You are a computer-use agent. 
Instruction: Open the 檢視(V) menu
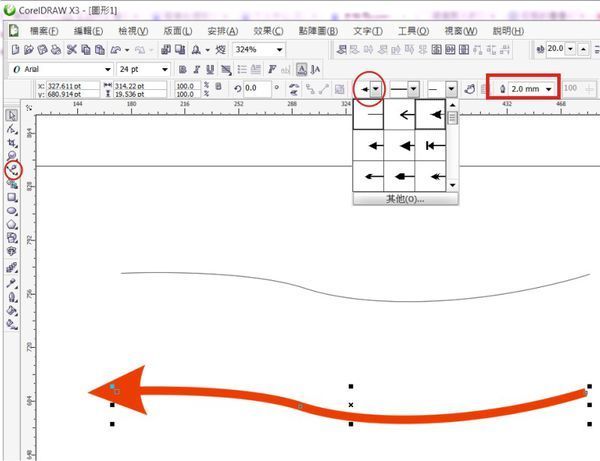click(133, 31)
